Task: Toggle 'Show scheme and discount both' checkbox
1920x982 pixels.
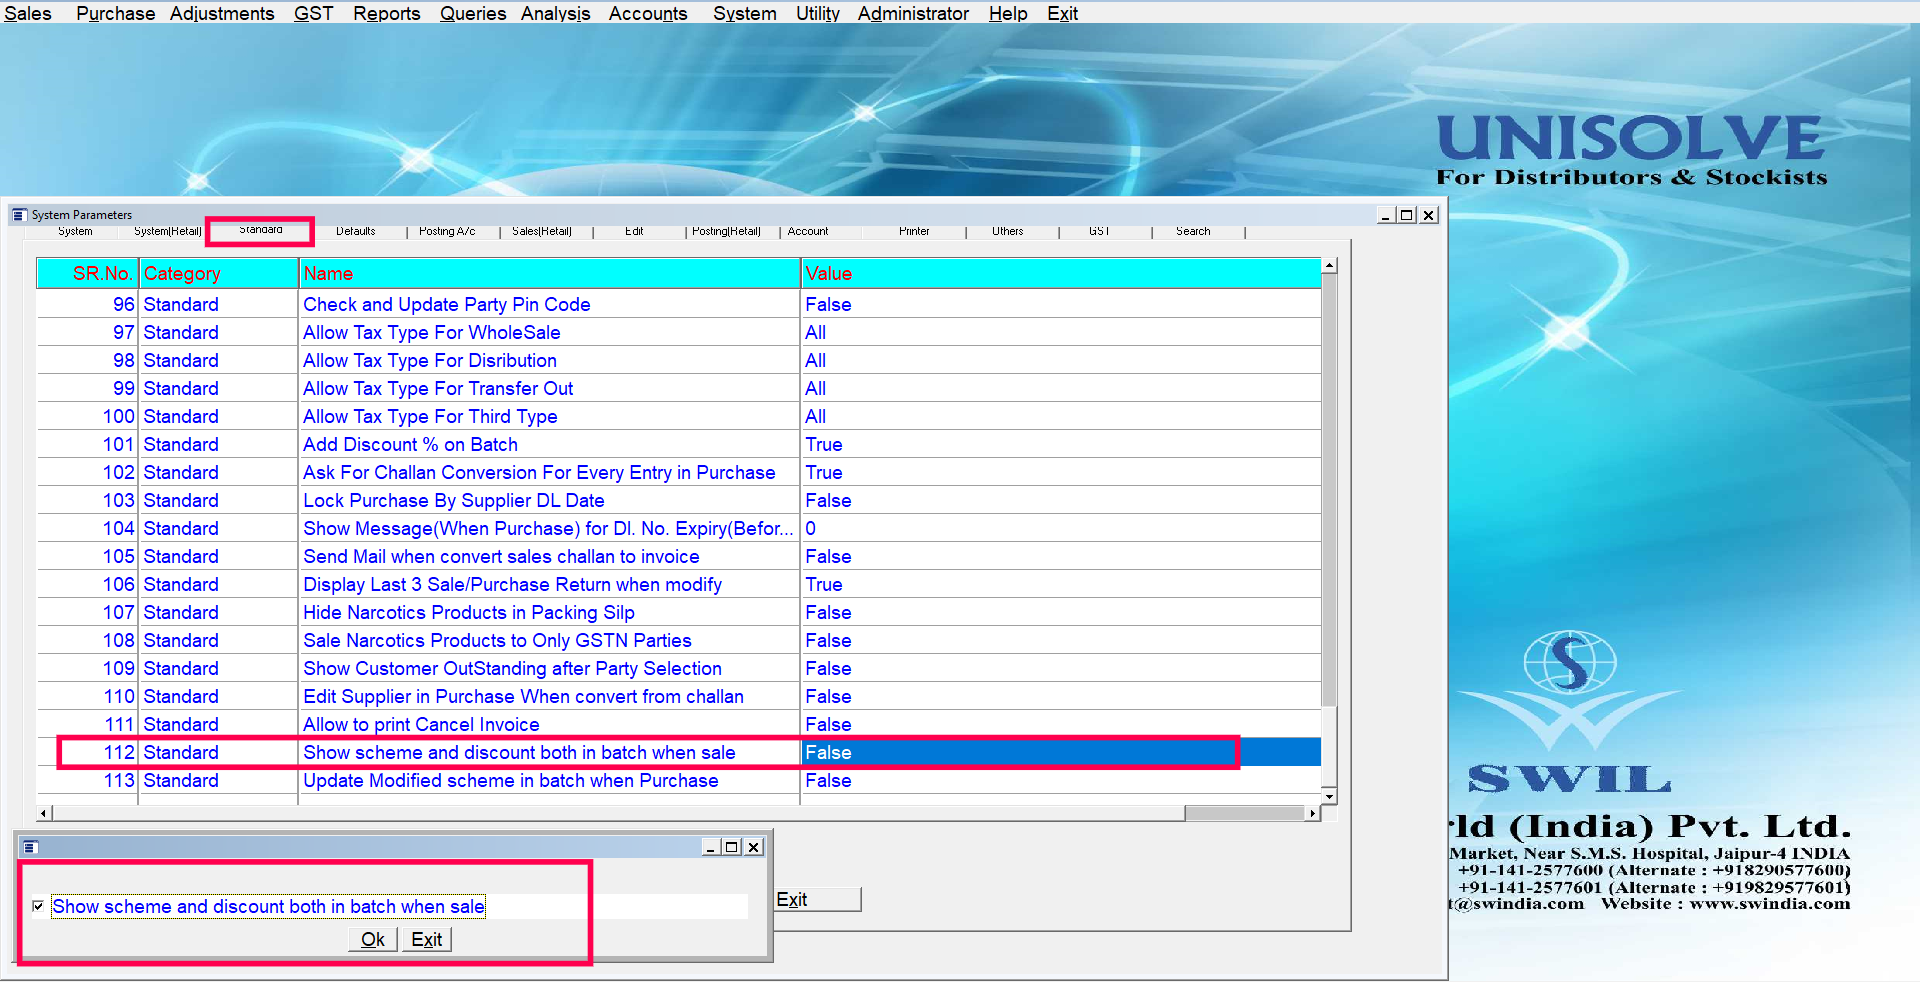Action: tap(38, 906)
